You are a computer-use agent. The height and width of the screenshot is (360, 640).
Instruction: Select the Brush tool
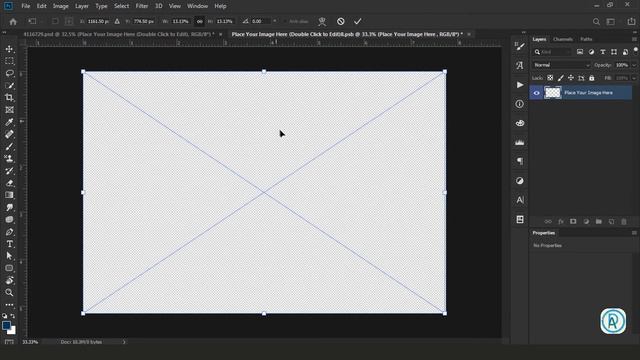coord(9,147)
